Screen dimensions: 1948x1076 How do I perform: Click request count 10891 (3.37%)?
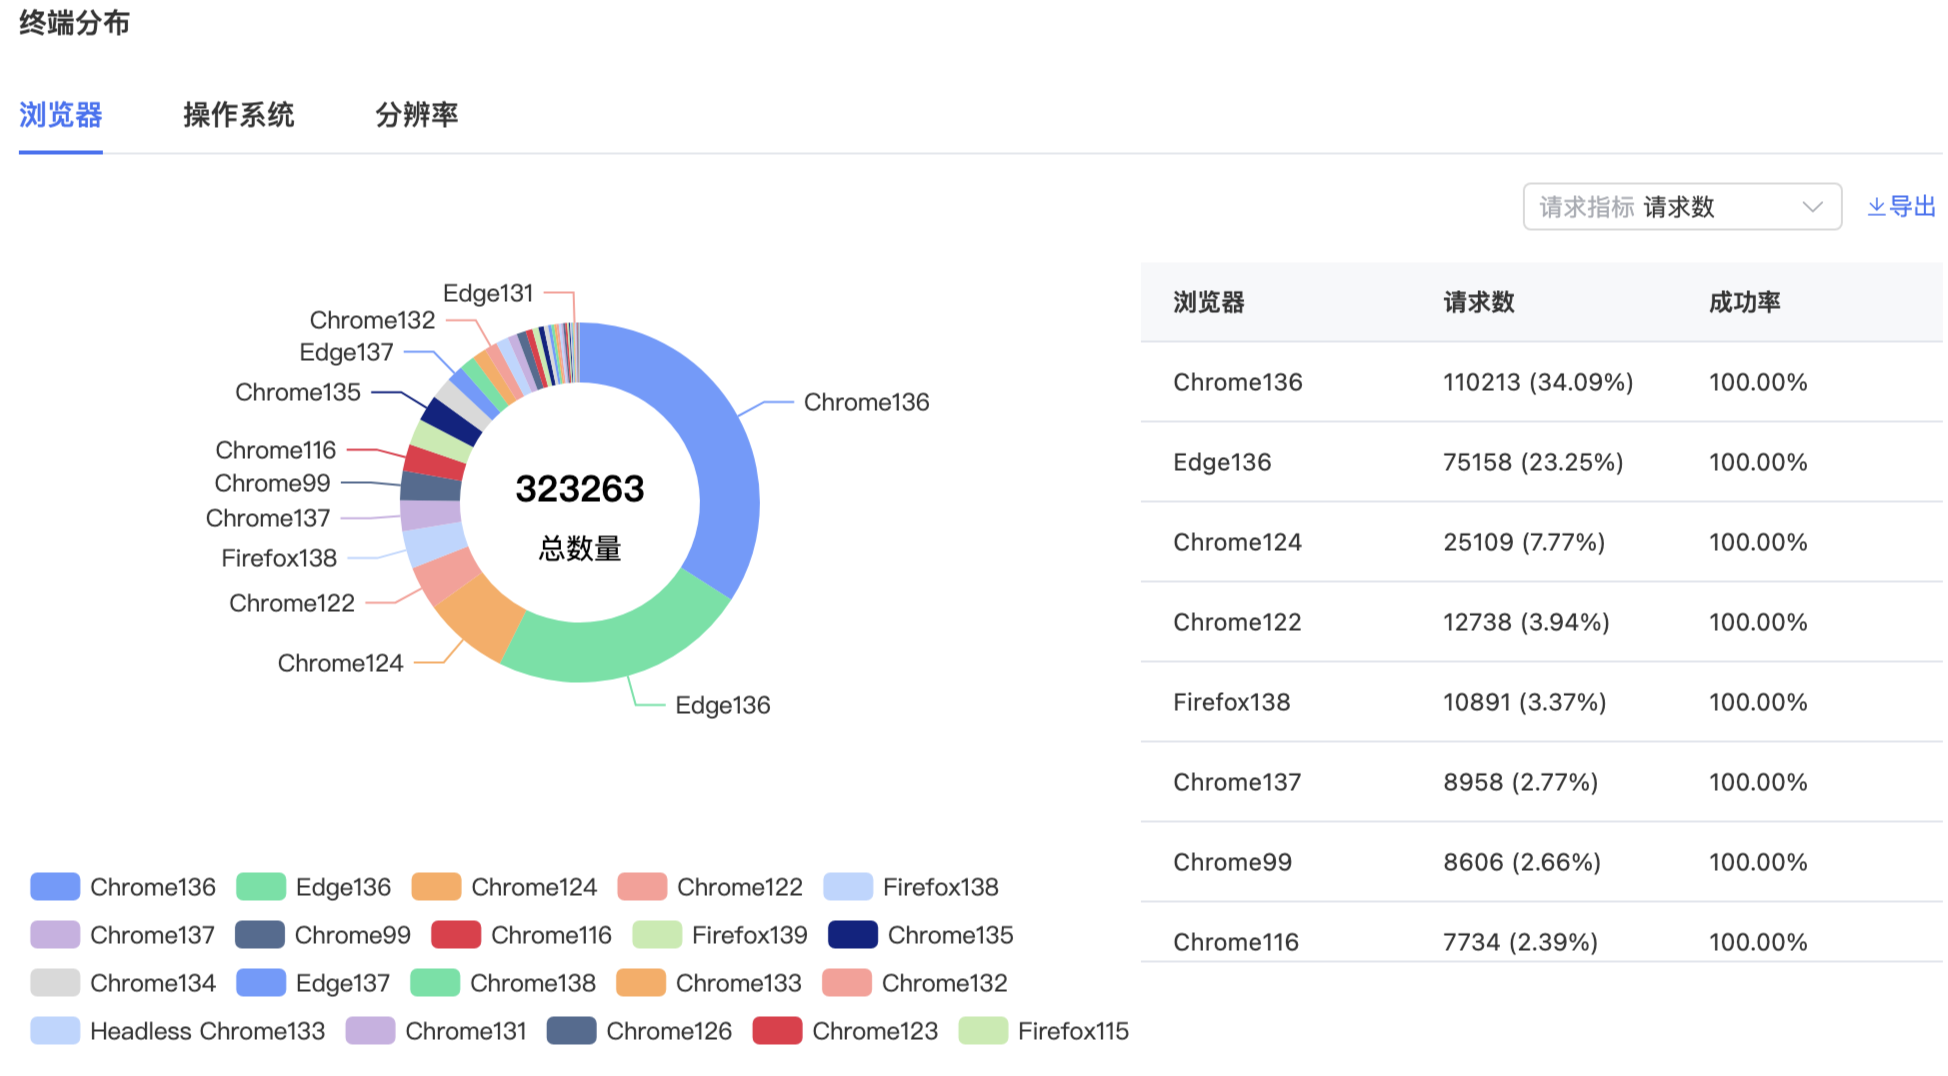tap(1525, 702)
